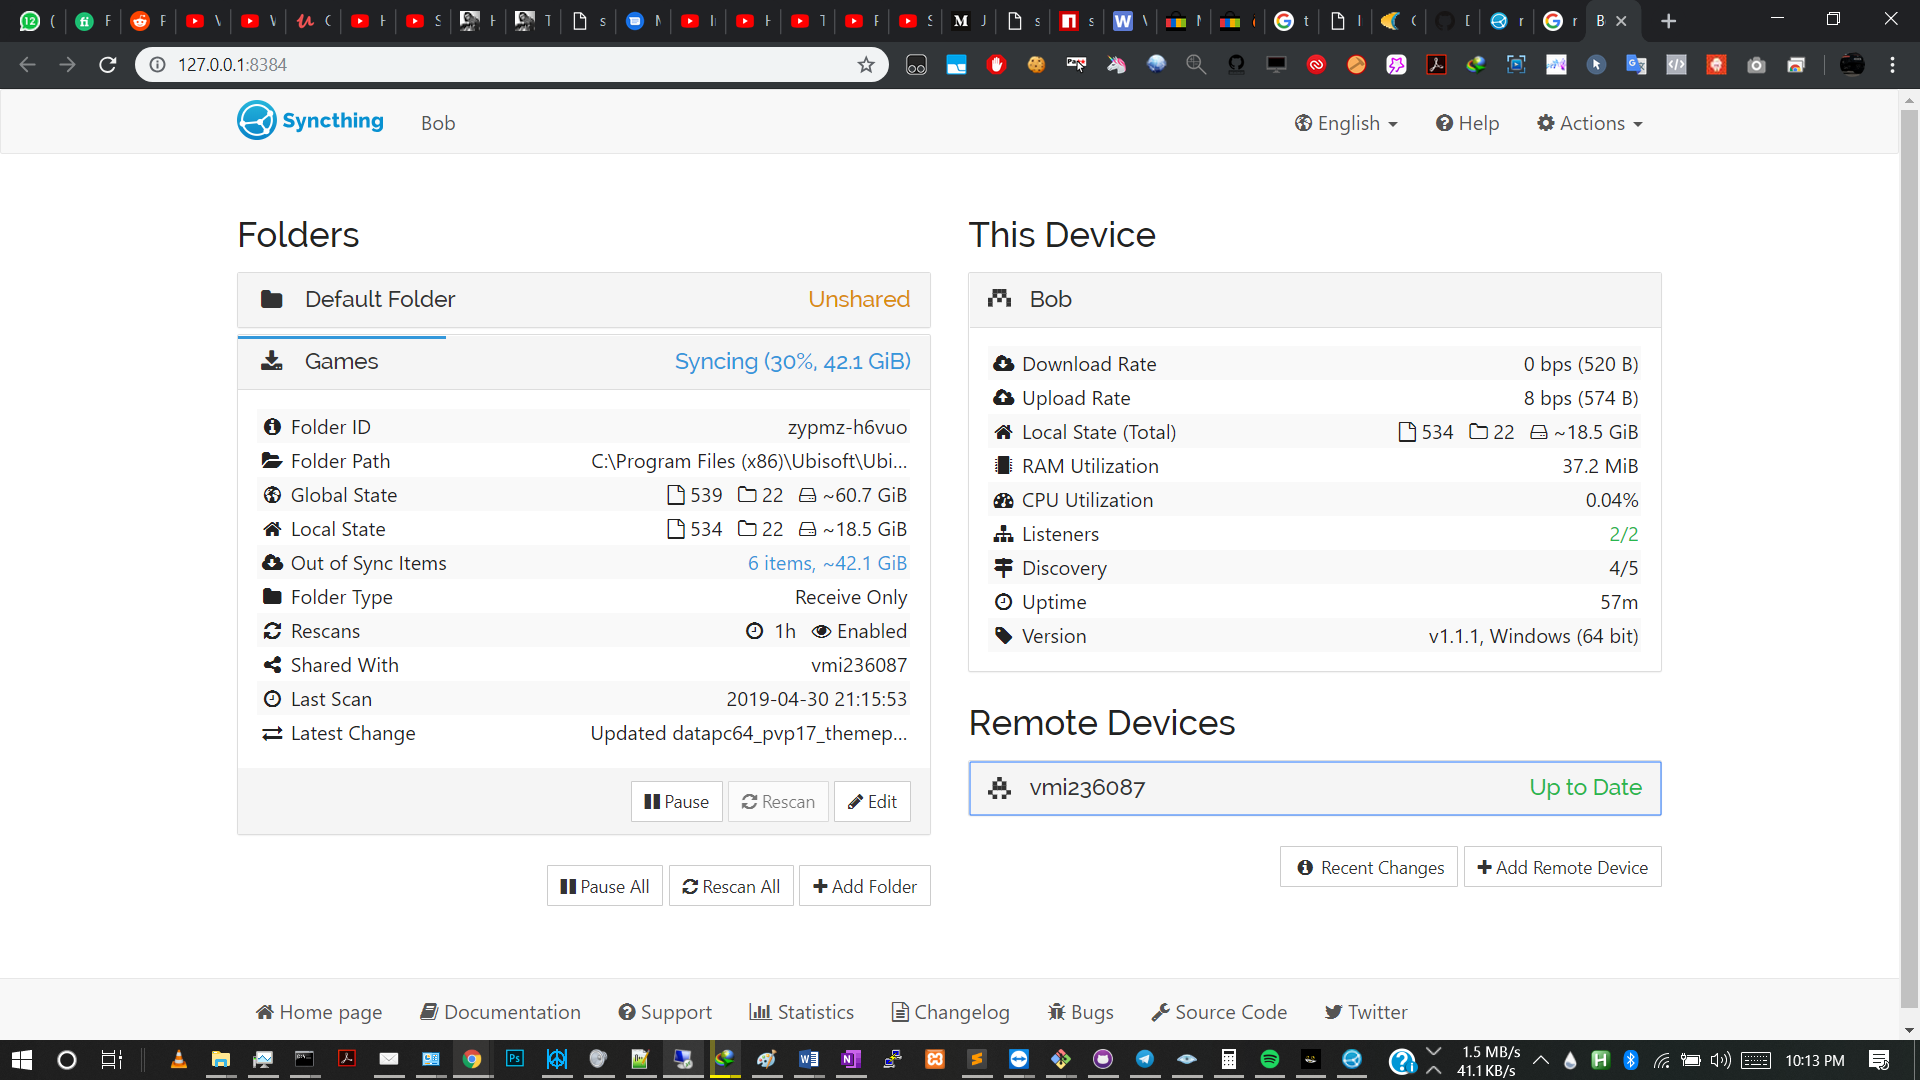Click the bookmark star in address bar

click(866, 64)
